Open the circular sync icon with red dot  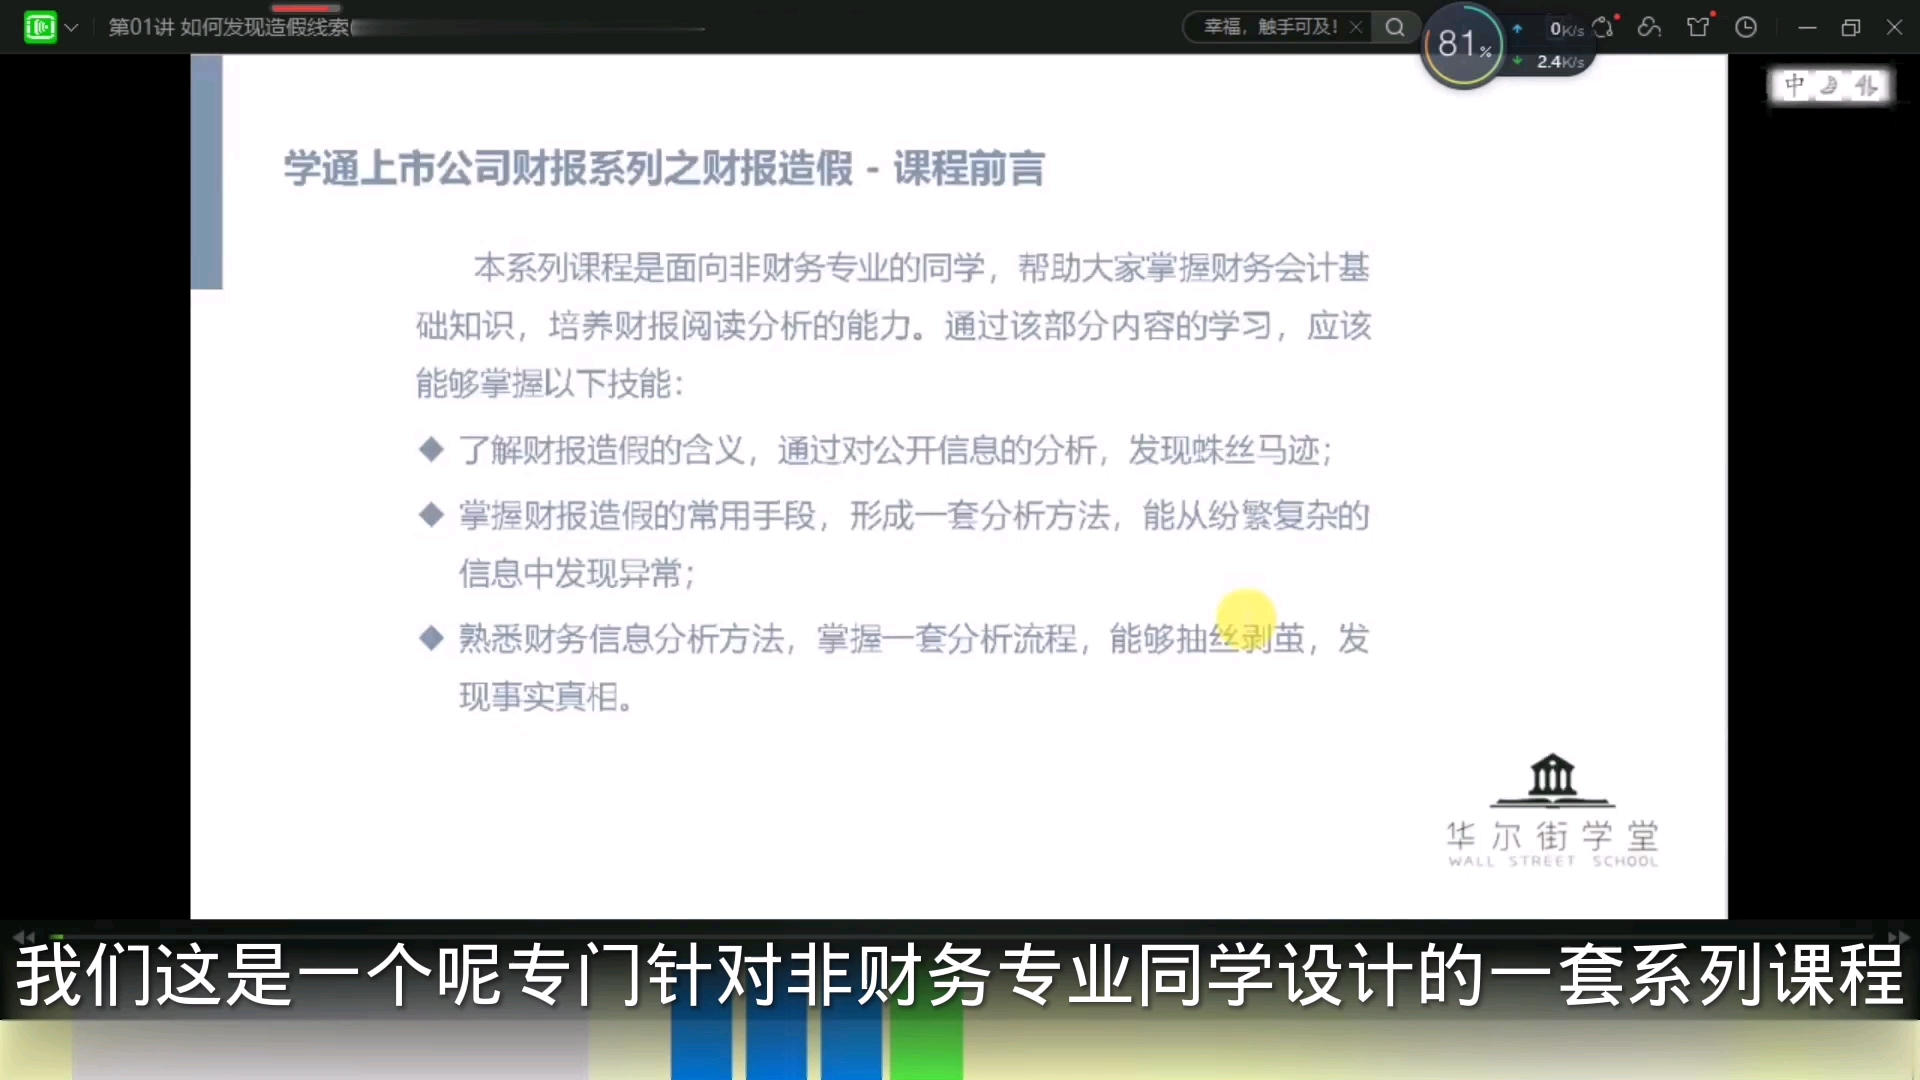coord(1604,27)
